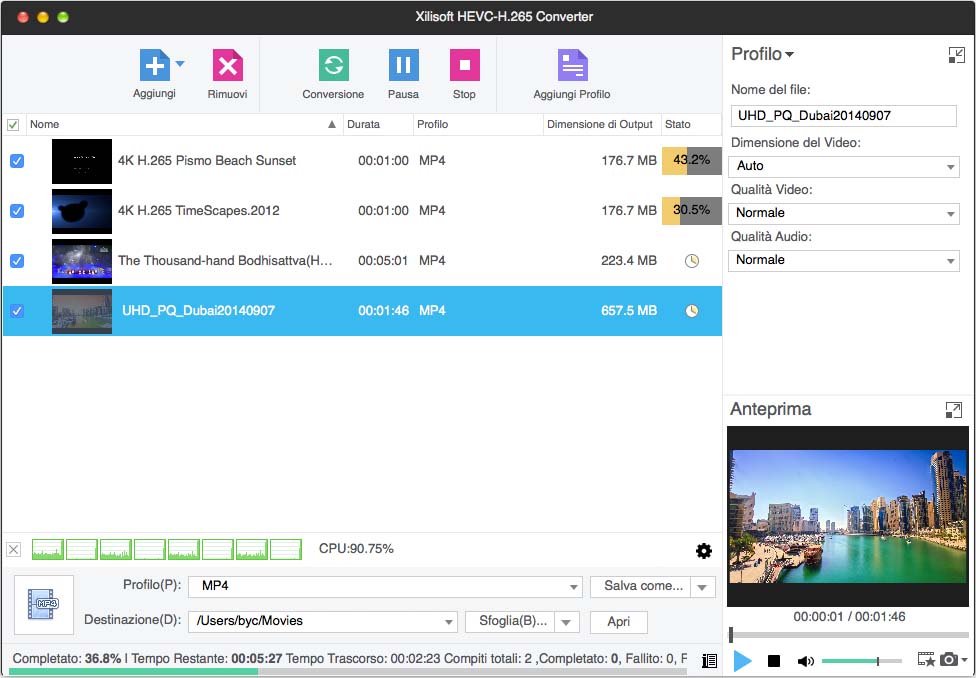Edit the Nome del file field
The height and width of the screenshot is (678, 976).
[843, 116]
